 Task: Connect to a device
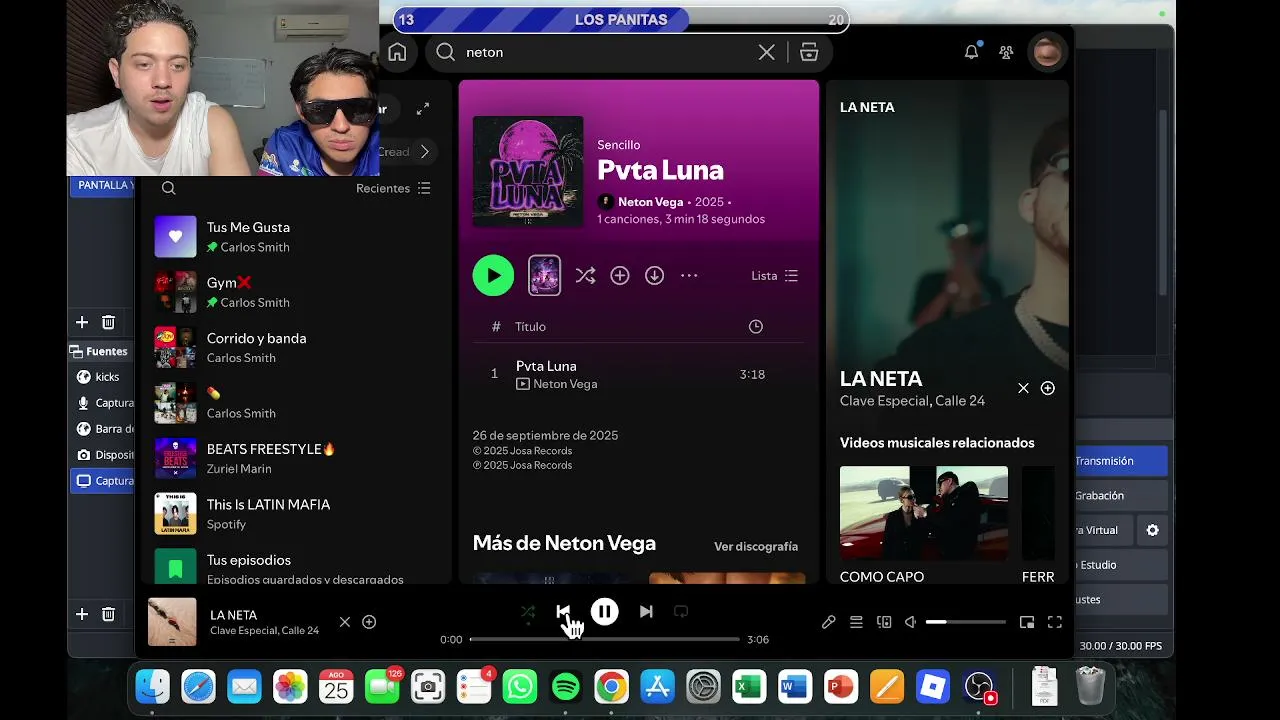click(884, 622)
